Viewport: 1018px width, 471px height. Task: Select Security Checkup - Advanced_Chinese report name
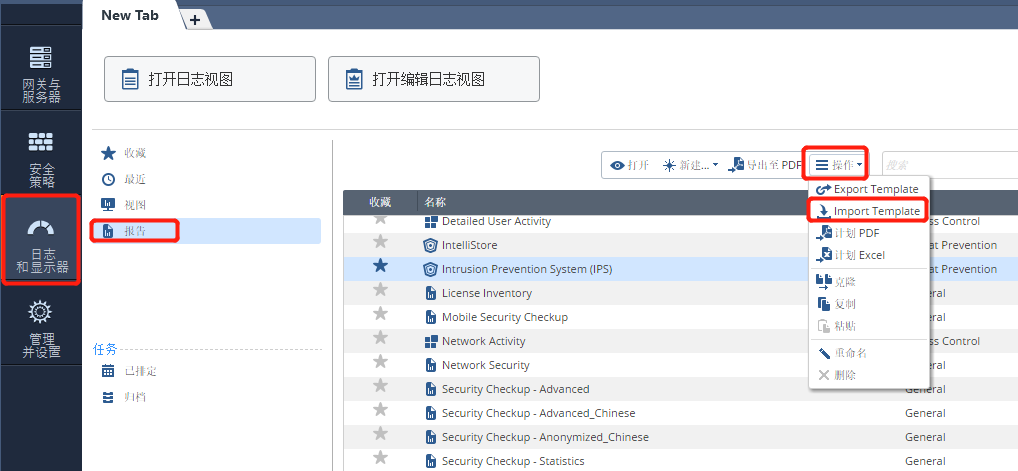click(539, 413)
